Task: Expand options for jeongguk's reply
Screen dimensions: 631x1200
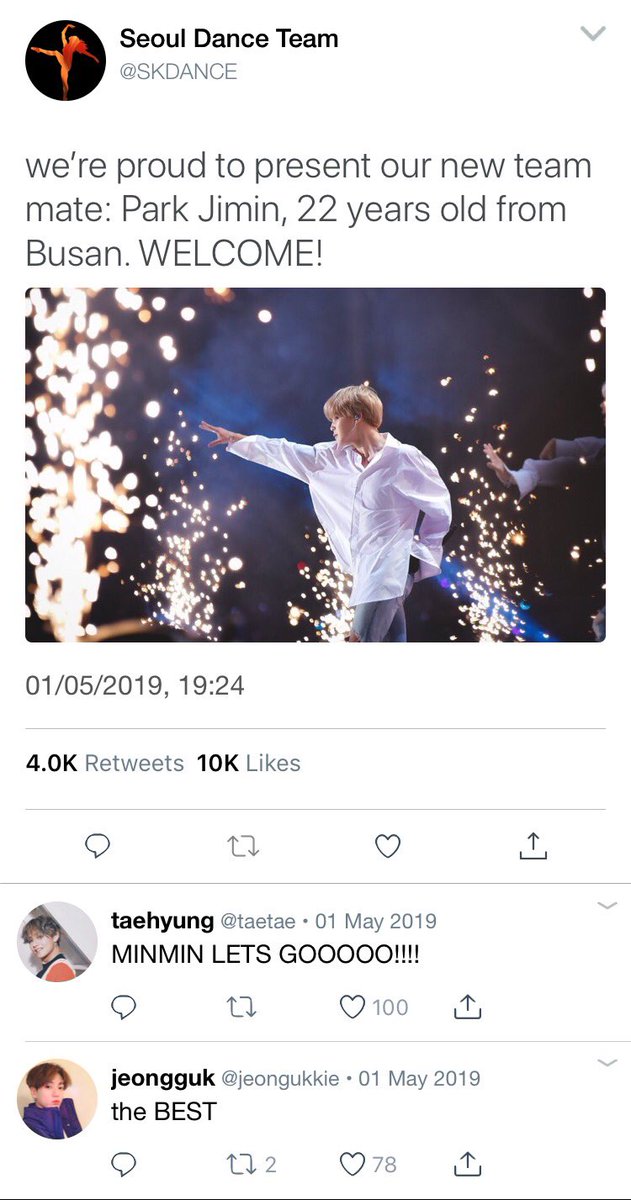Action: tap(606, 1063)
